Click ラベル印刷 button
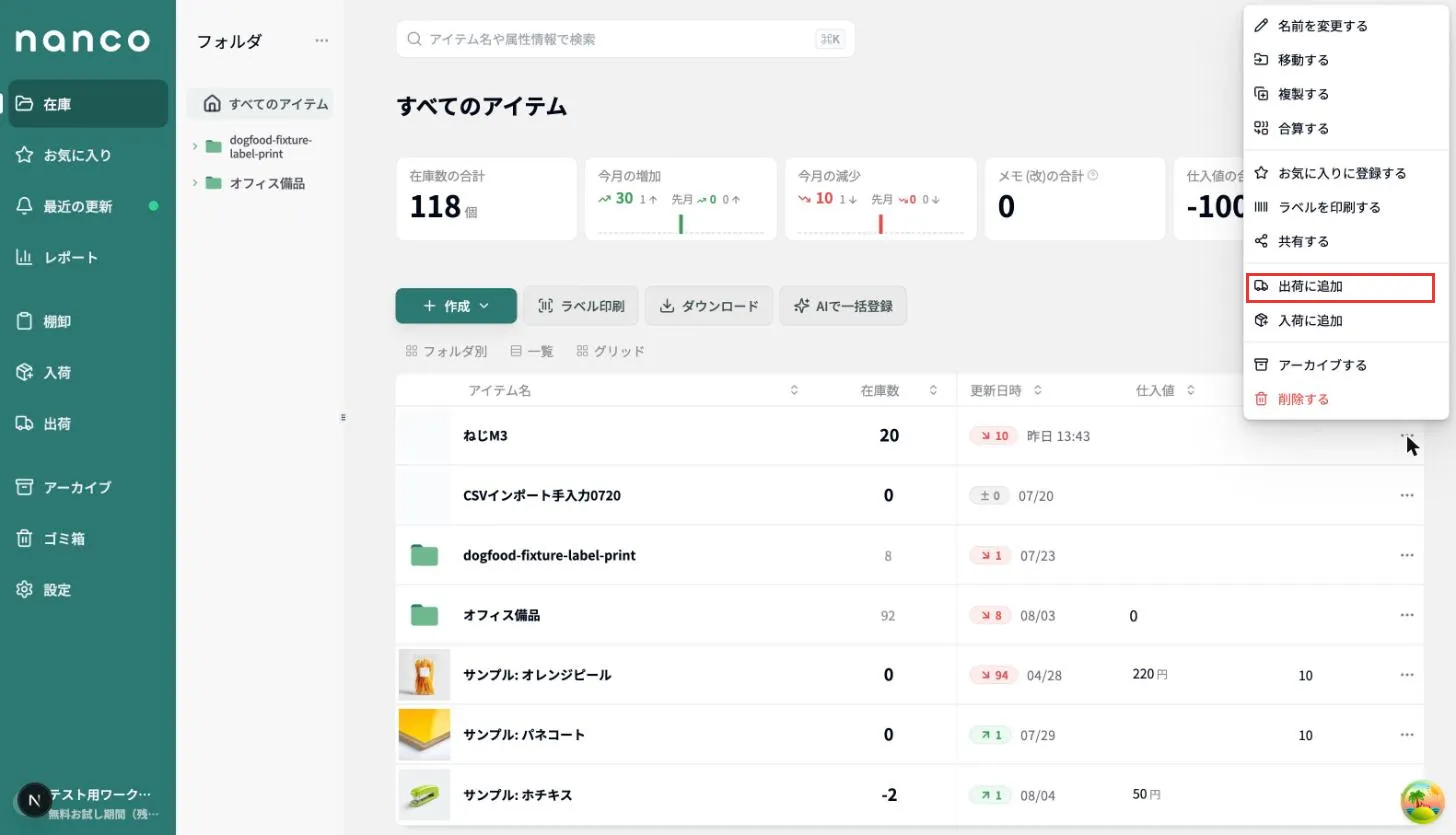 [581, 306]
